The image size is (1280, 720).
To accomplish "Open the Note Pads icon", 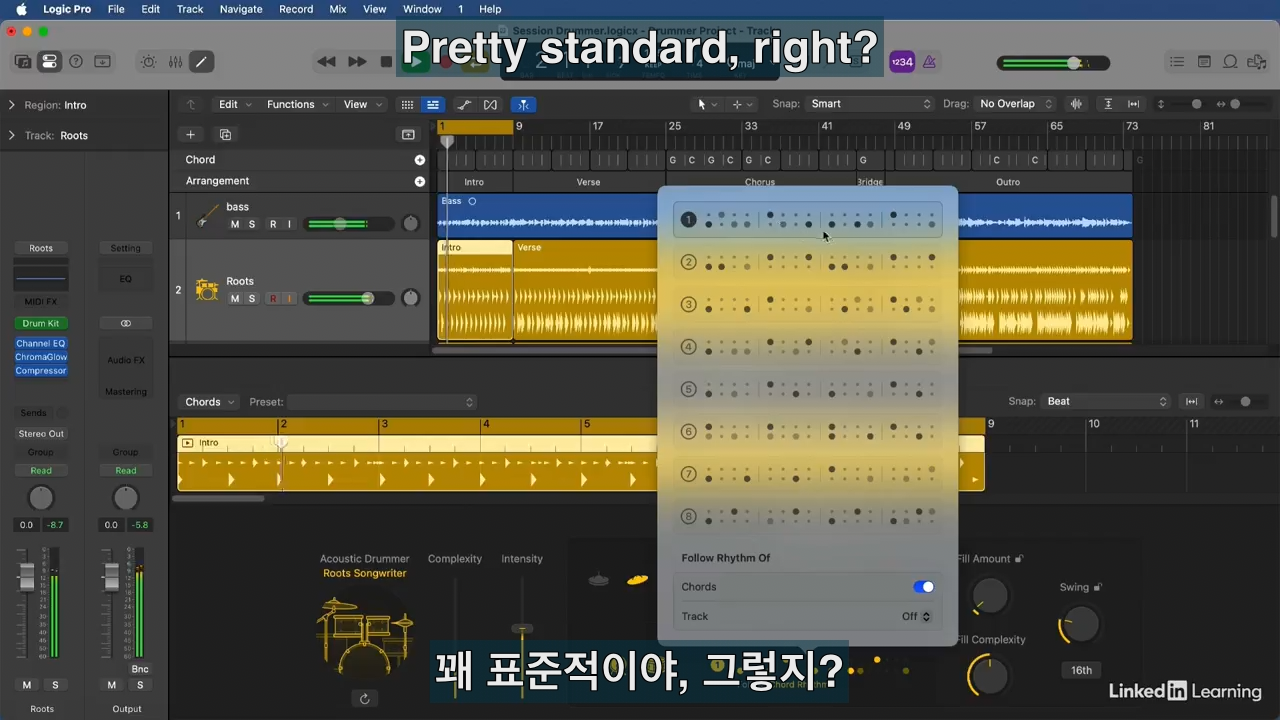I will tap(1204, 62).
